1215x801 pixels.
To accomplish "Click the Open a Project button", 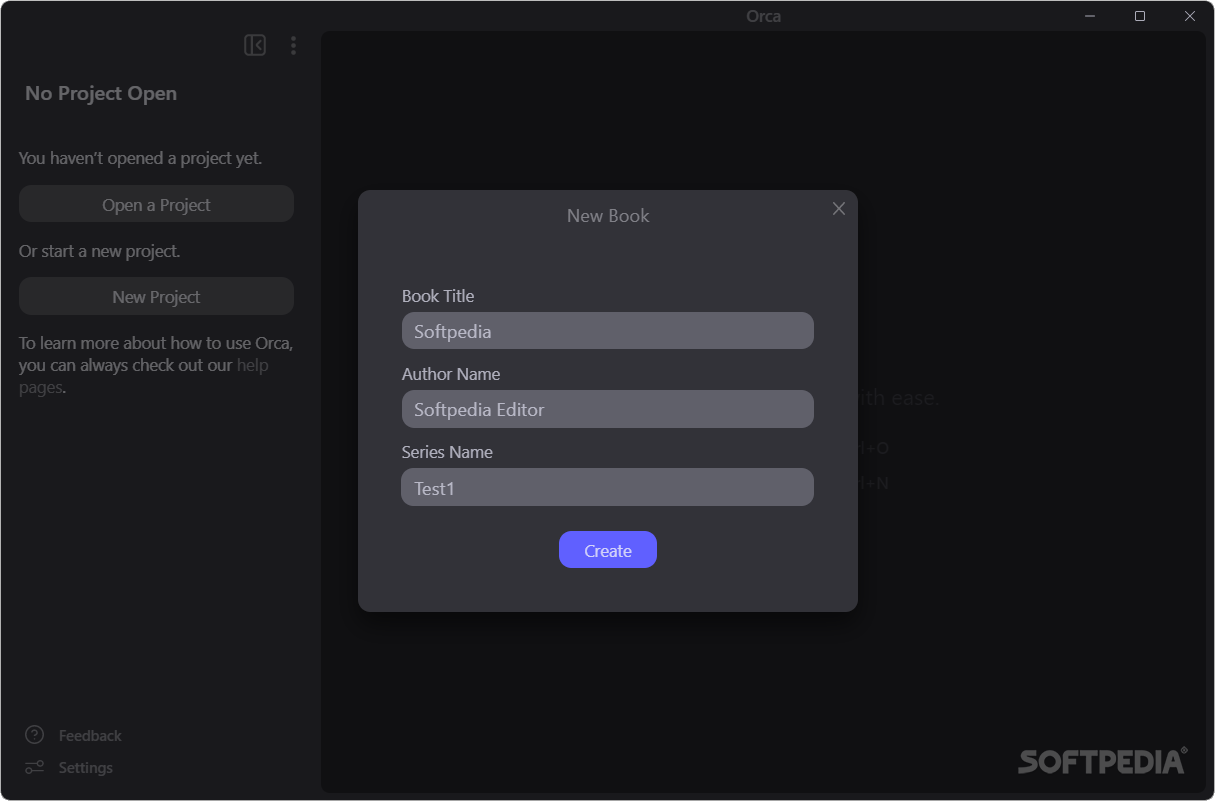I will [156, 204].
